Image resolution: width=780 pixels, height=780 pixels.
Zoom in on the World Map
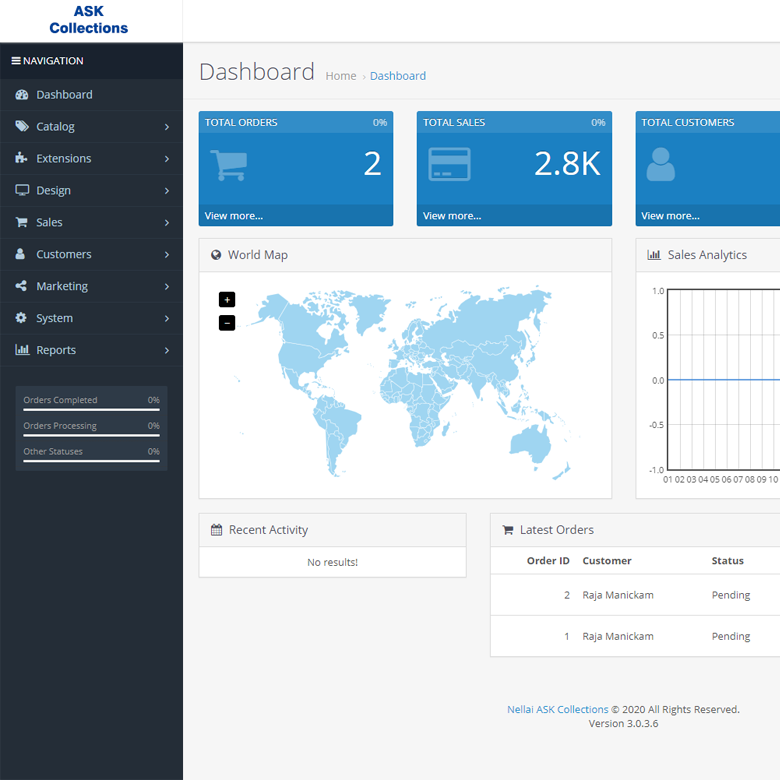[227, 300]
